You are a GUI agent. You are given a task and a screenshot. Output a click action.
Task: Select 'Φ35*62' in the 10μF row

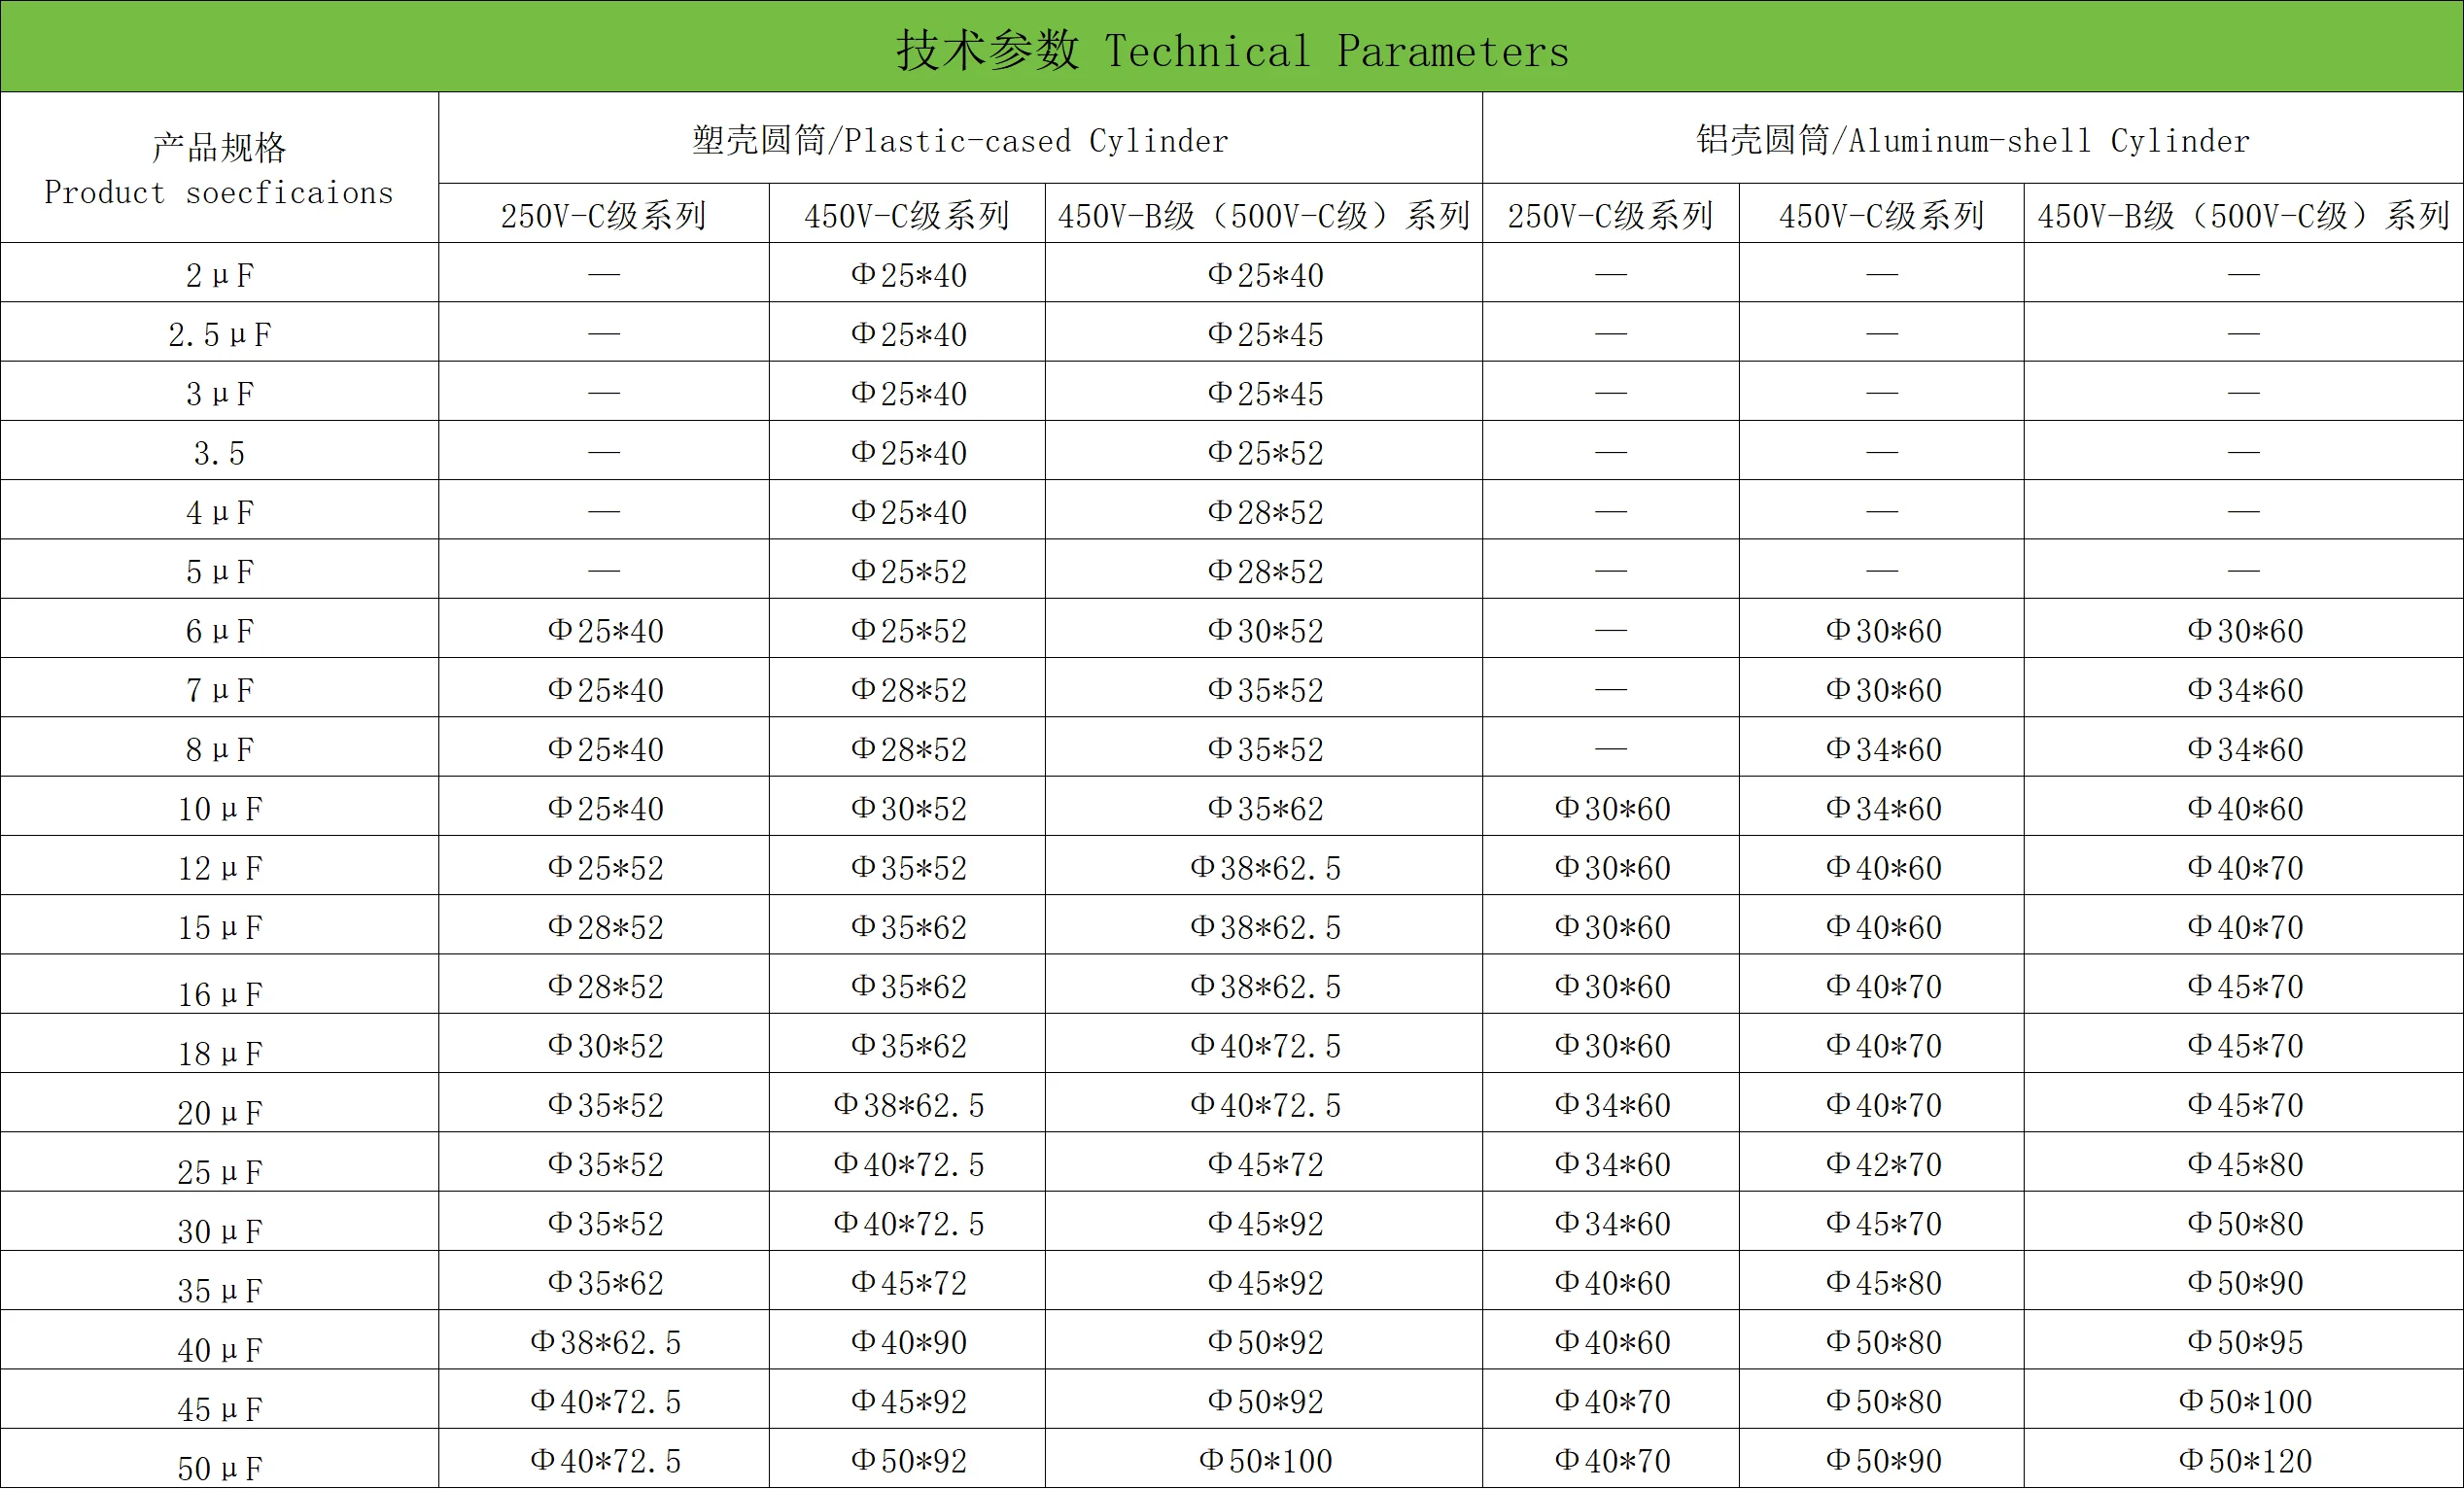[1265, 808]
